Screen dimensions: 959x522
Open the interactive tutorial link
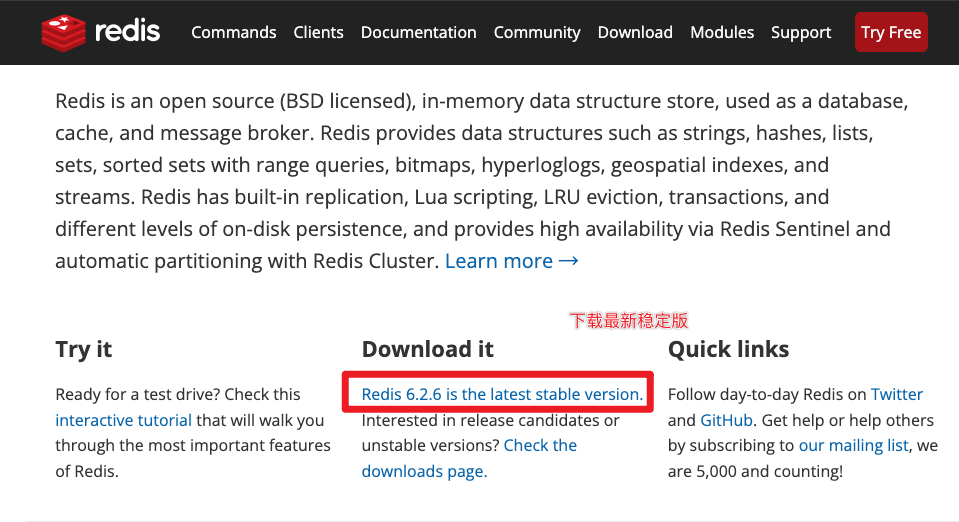point(124,420)
